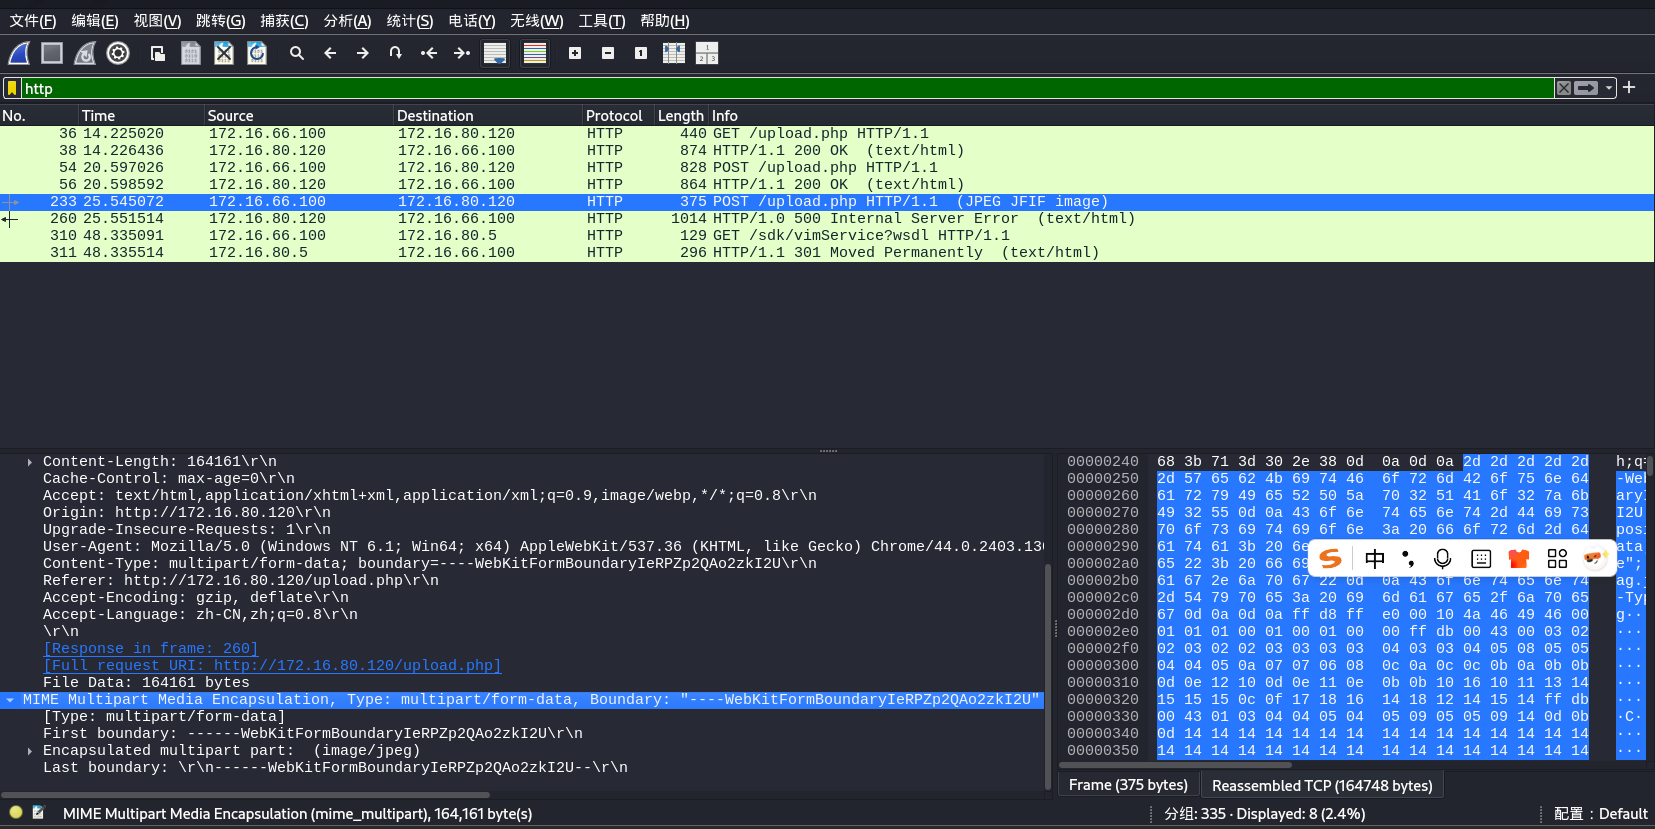Click hex pane horizontal scrollbar

pos(1176,765)
